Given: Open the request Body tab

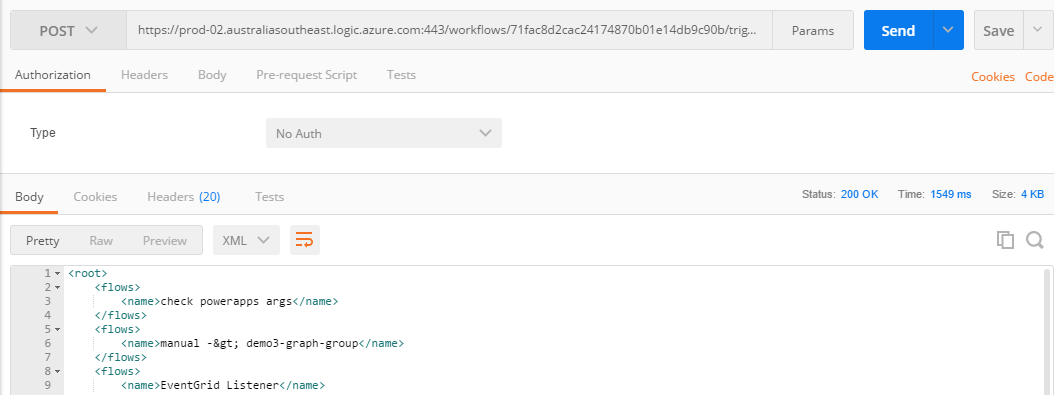Looking at the screenshot, I should (212, 75).
